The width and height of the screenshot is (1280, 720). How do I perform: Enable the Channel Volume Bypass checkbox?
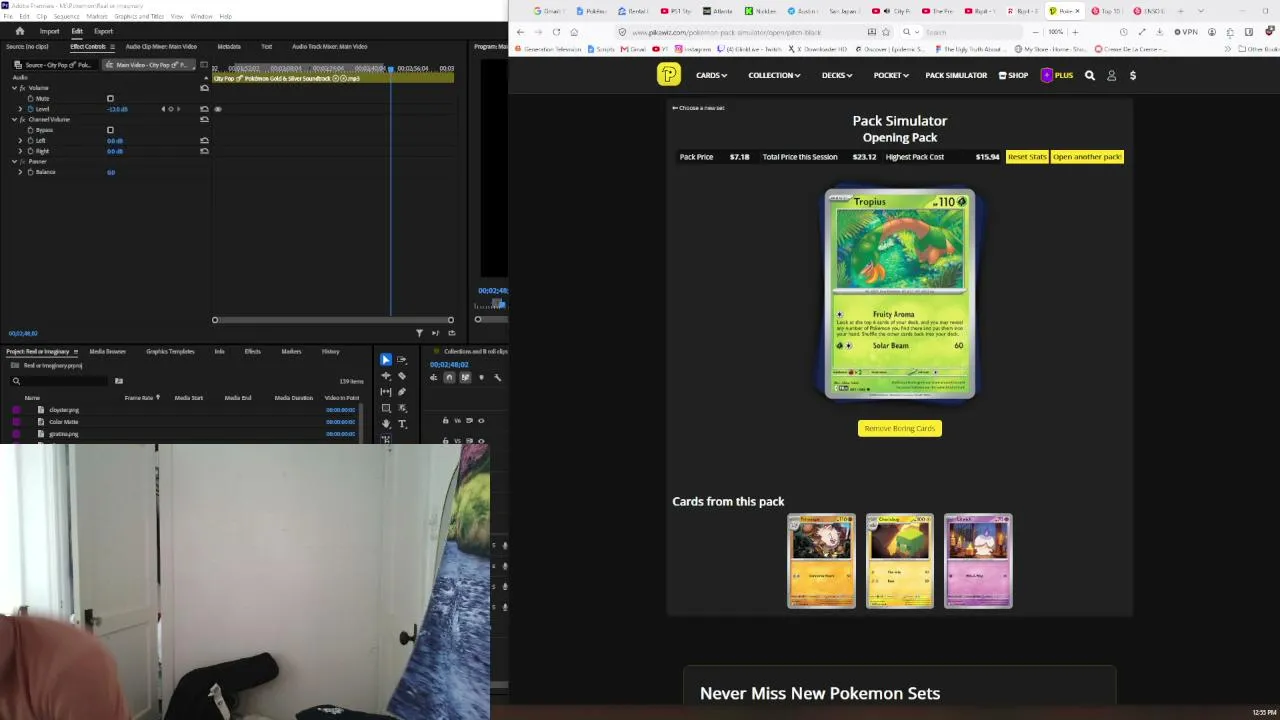pos(110,130)
